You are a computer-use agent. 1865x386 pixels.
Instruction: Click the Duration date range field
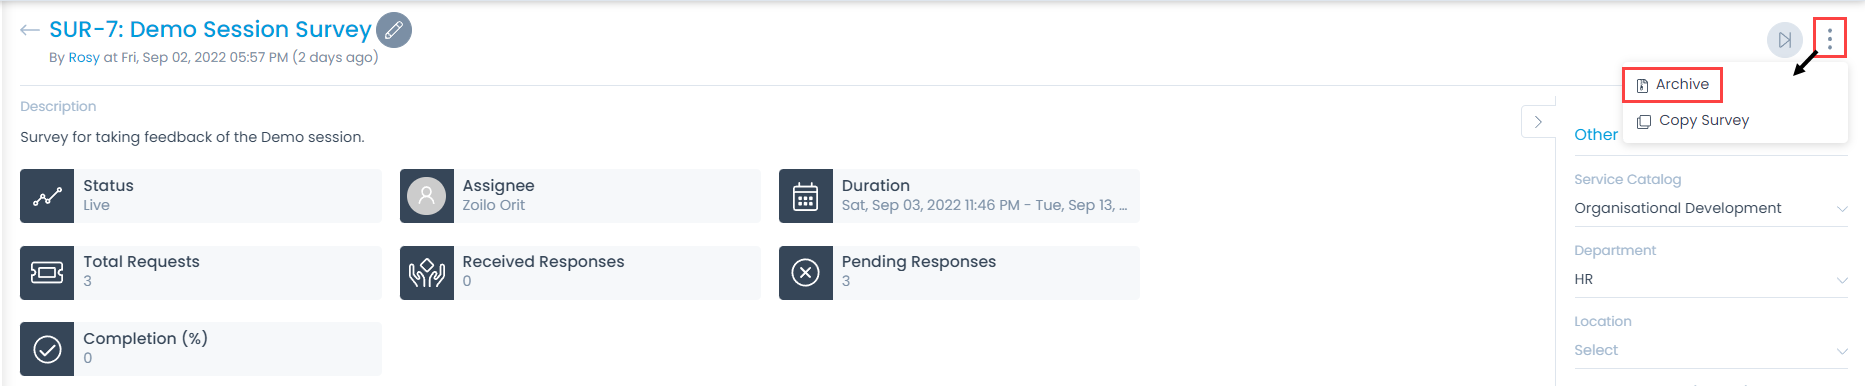[985, 205]
